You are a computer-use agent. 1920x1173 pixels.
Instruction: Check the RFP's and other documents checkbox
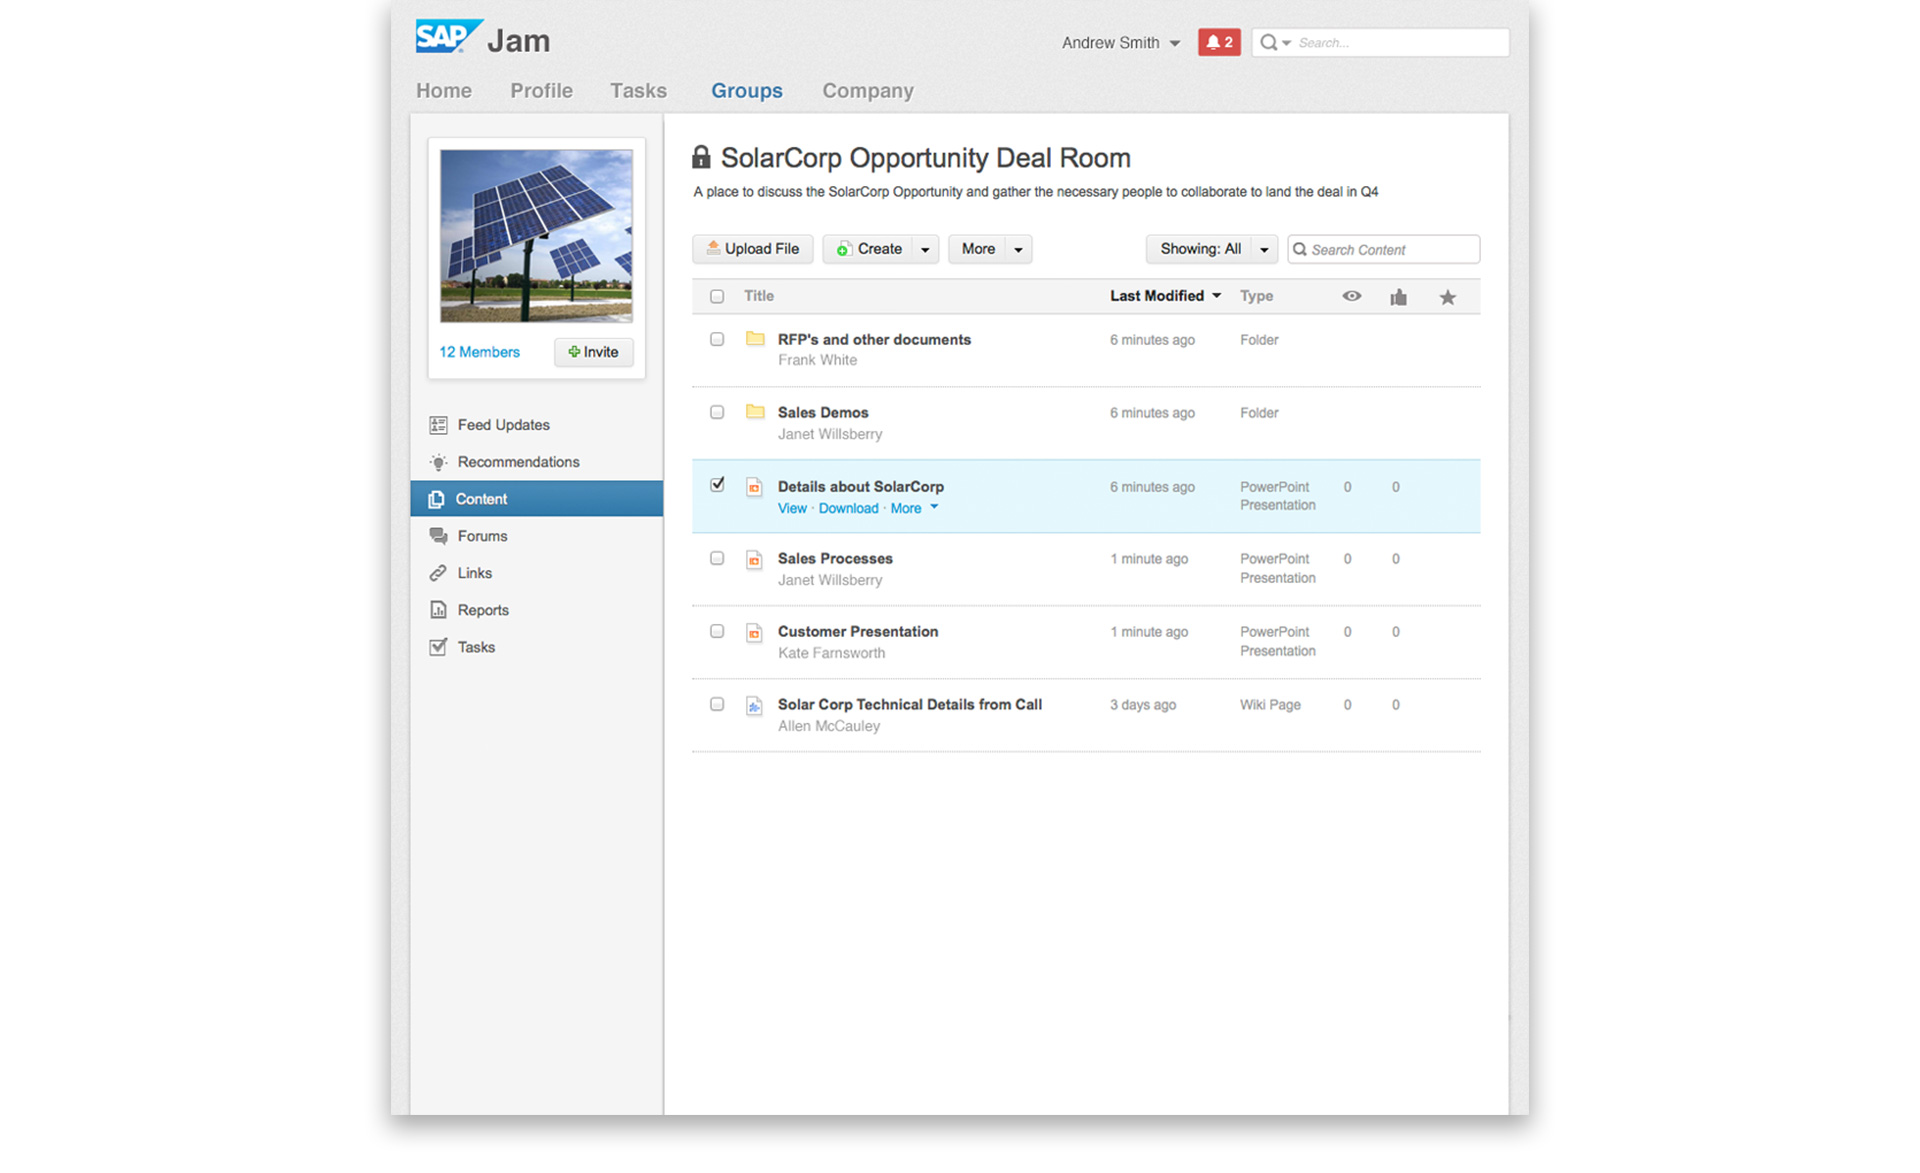click(717, 339)
